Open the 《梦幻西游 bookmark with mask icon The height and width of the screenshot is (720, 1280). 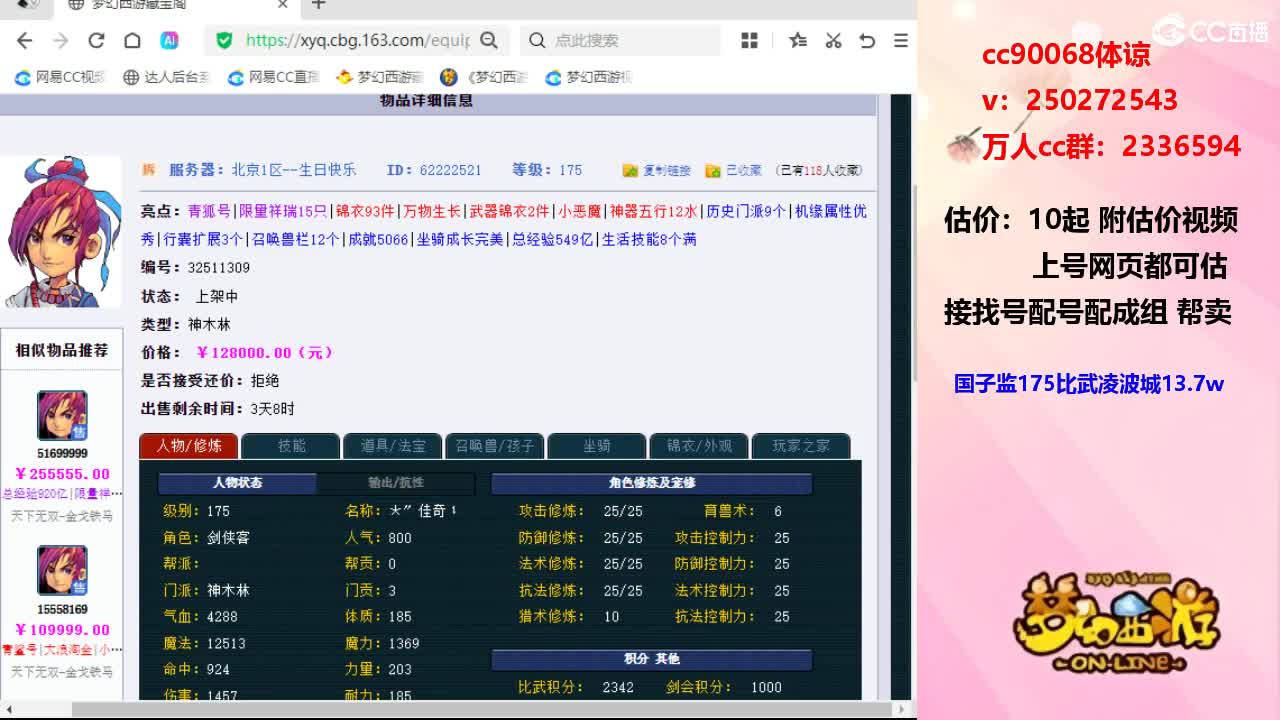[484, 77]
